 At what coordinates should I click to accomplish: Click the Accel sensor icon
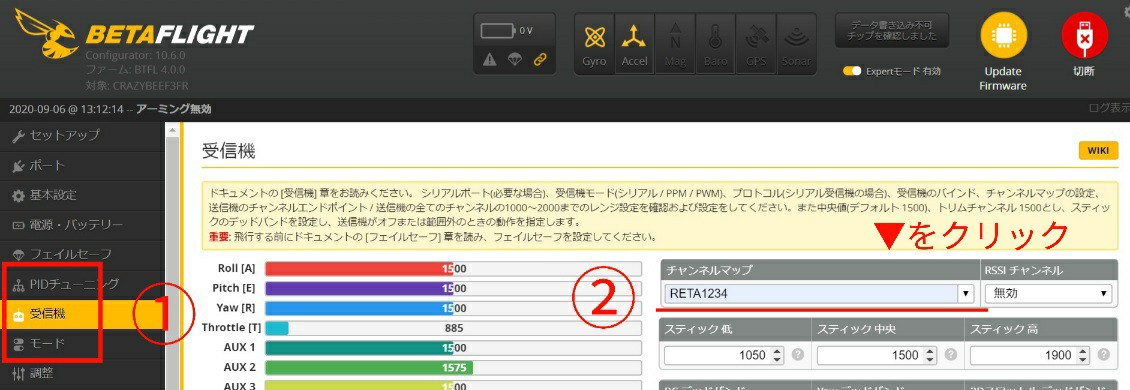pos(634,43)
